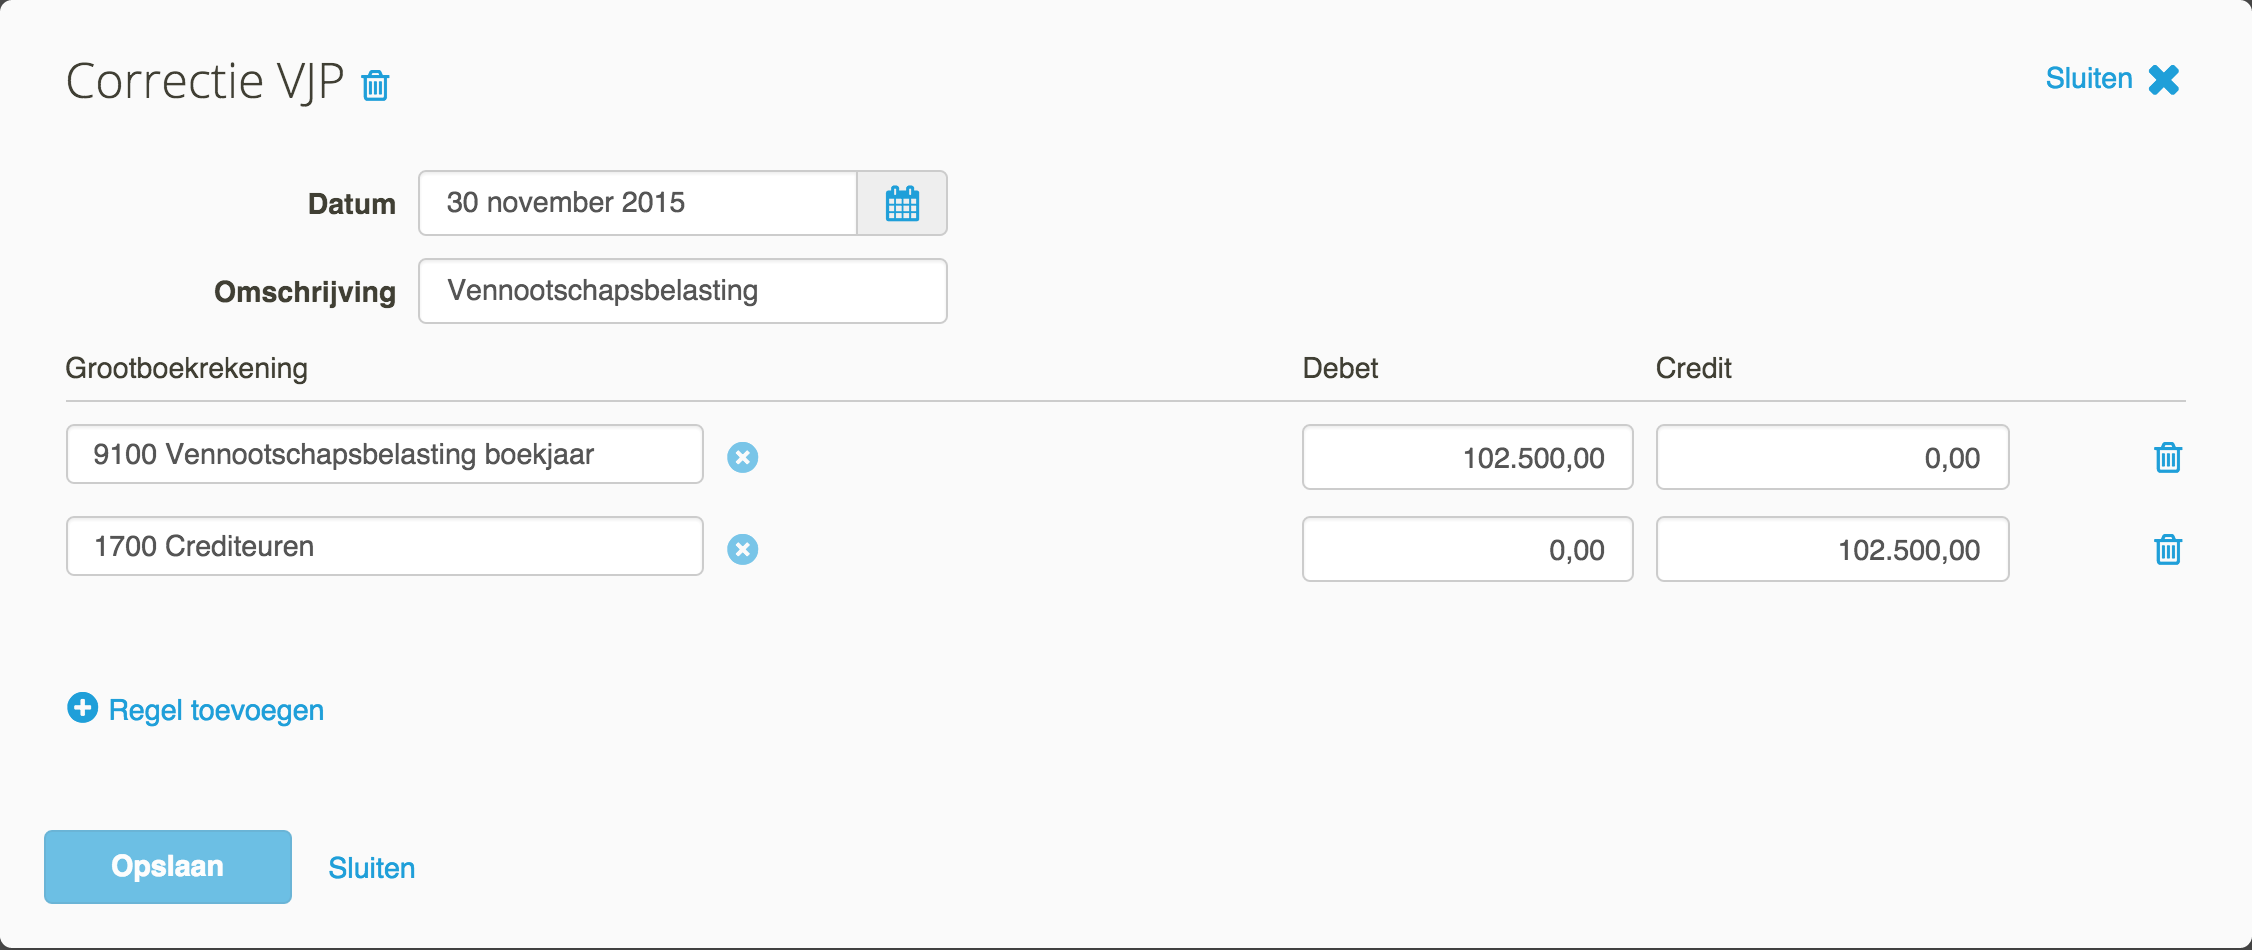Delete the 1700 Crediteuren row
Screen dimensions: 2252x950
click(2167, 549)
